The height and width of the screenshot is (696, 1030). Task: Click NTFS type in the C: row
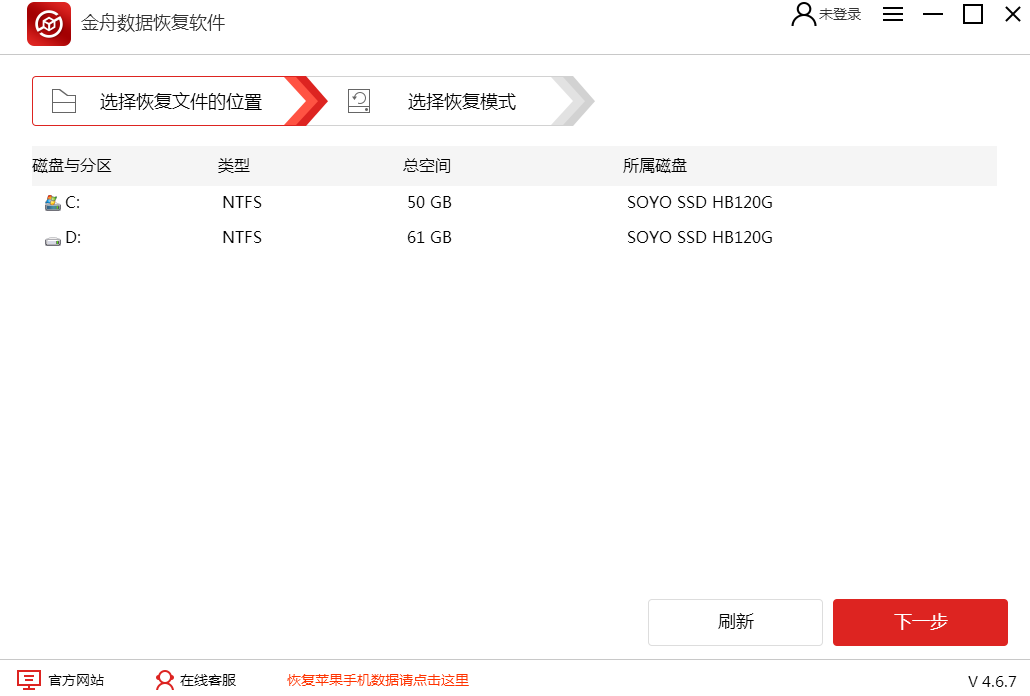point(242,202)
